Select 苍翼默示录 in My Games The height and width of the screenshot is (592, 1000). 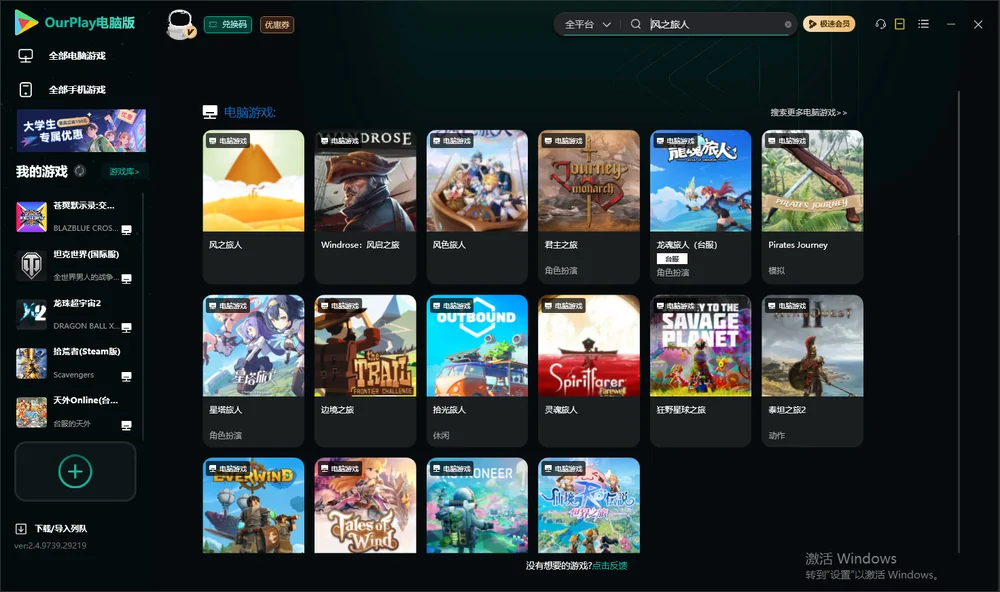pyautogui.click(x=75, y=217)
